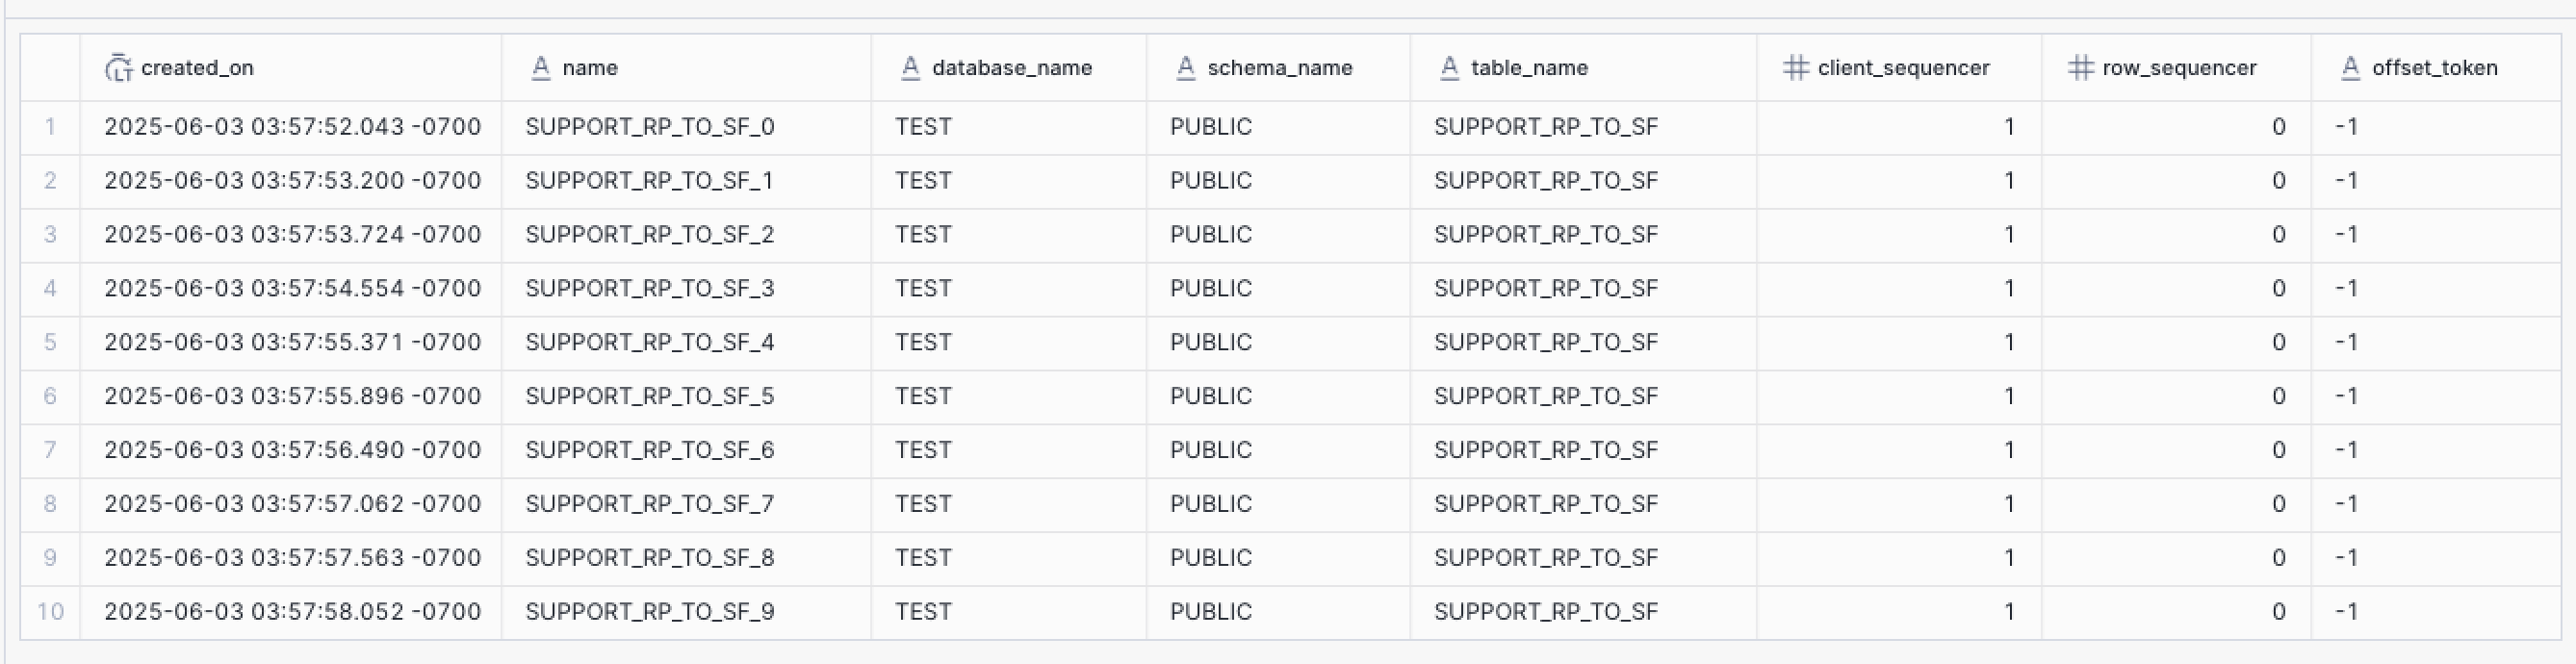Select row number 5
The height and width of the screenshot is (664, 2576).
coord(50,343)
